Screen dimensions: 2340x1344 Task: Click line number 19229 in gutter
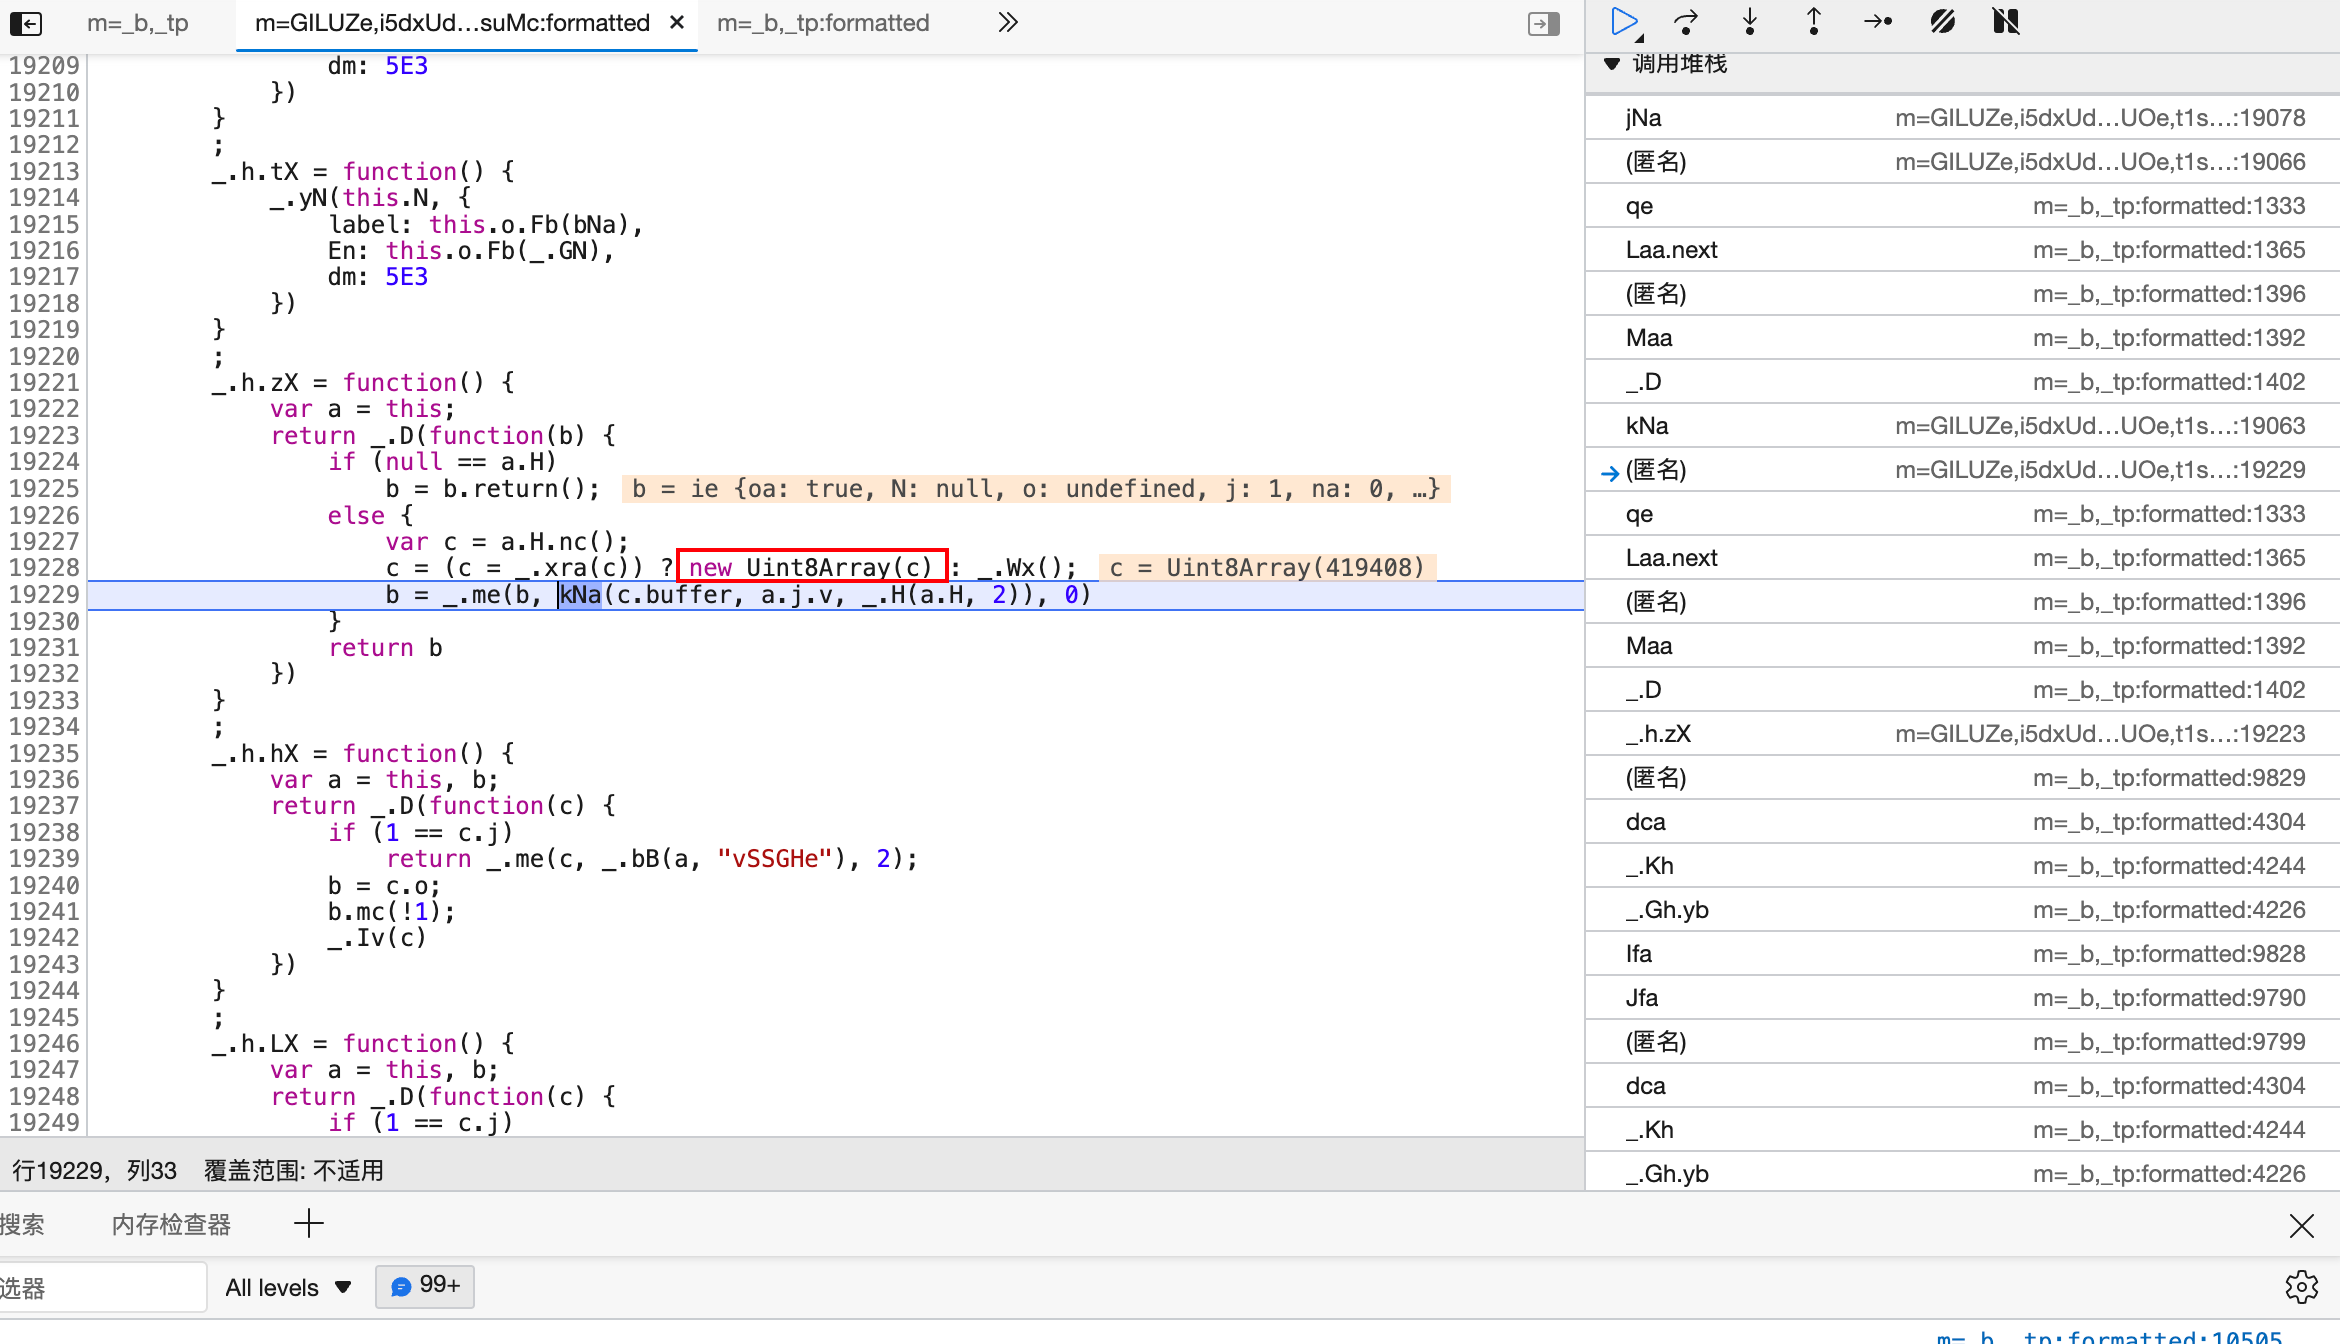[44, 594]
